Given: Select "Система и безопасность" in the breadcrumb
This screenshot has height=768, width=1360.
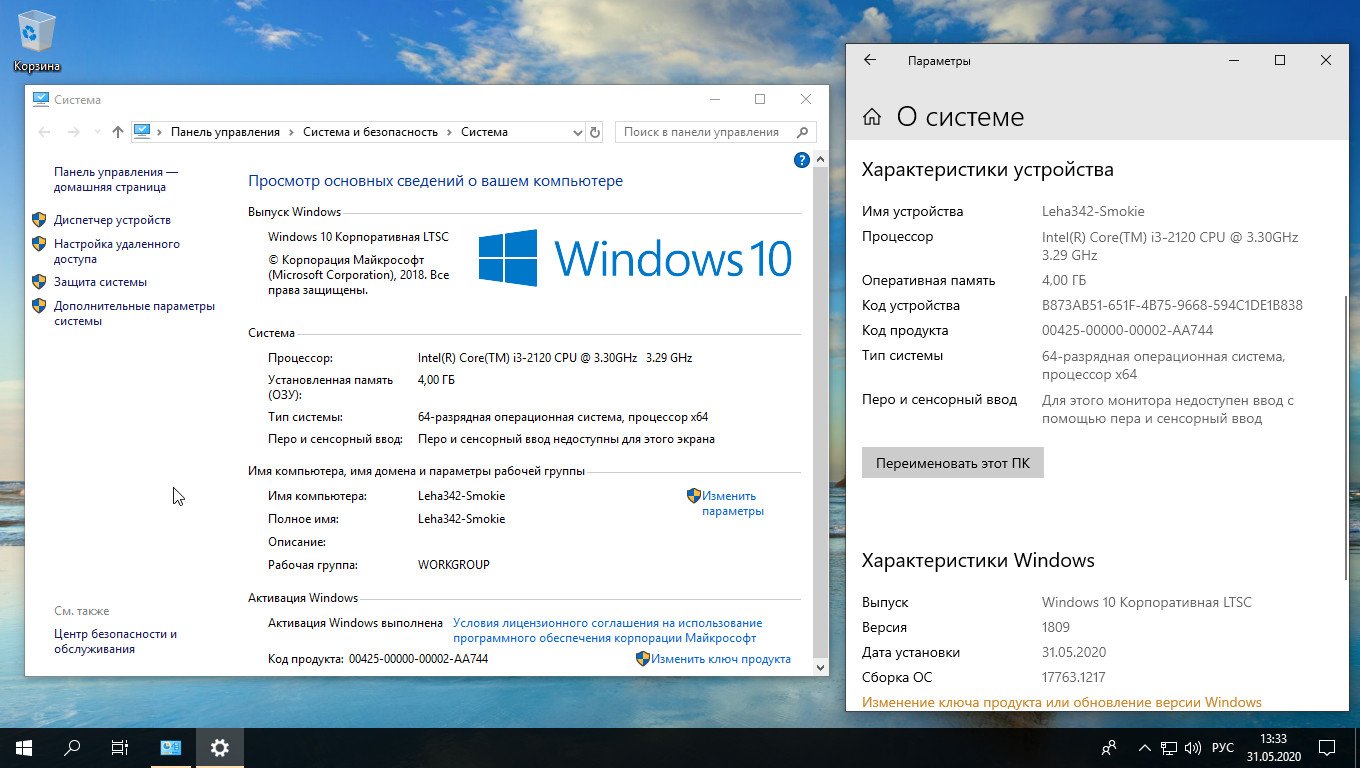Looking at the screenshot, I should coord(370,132).
